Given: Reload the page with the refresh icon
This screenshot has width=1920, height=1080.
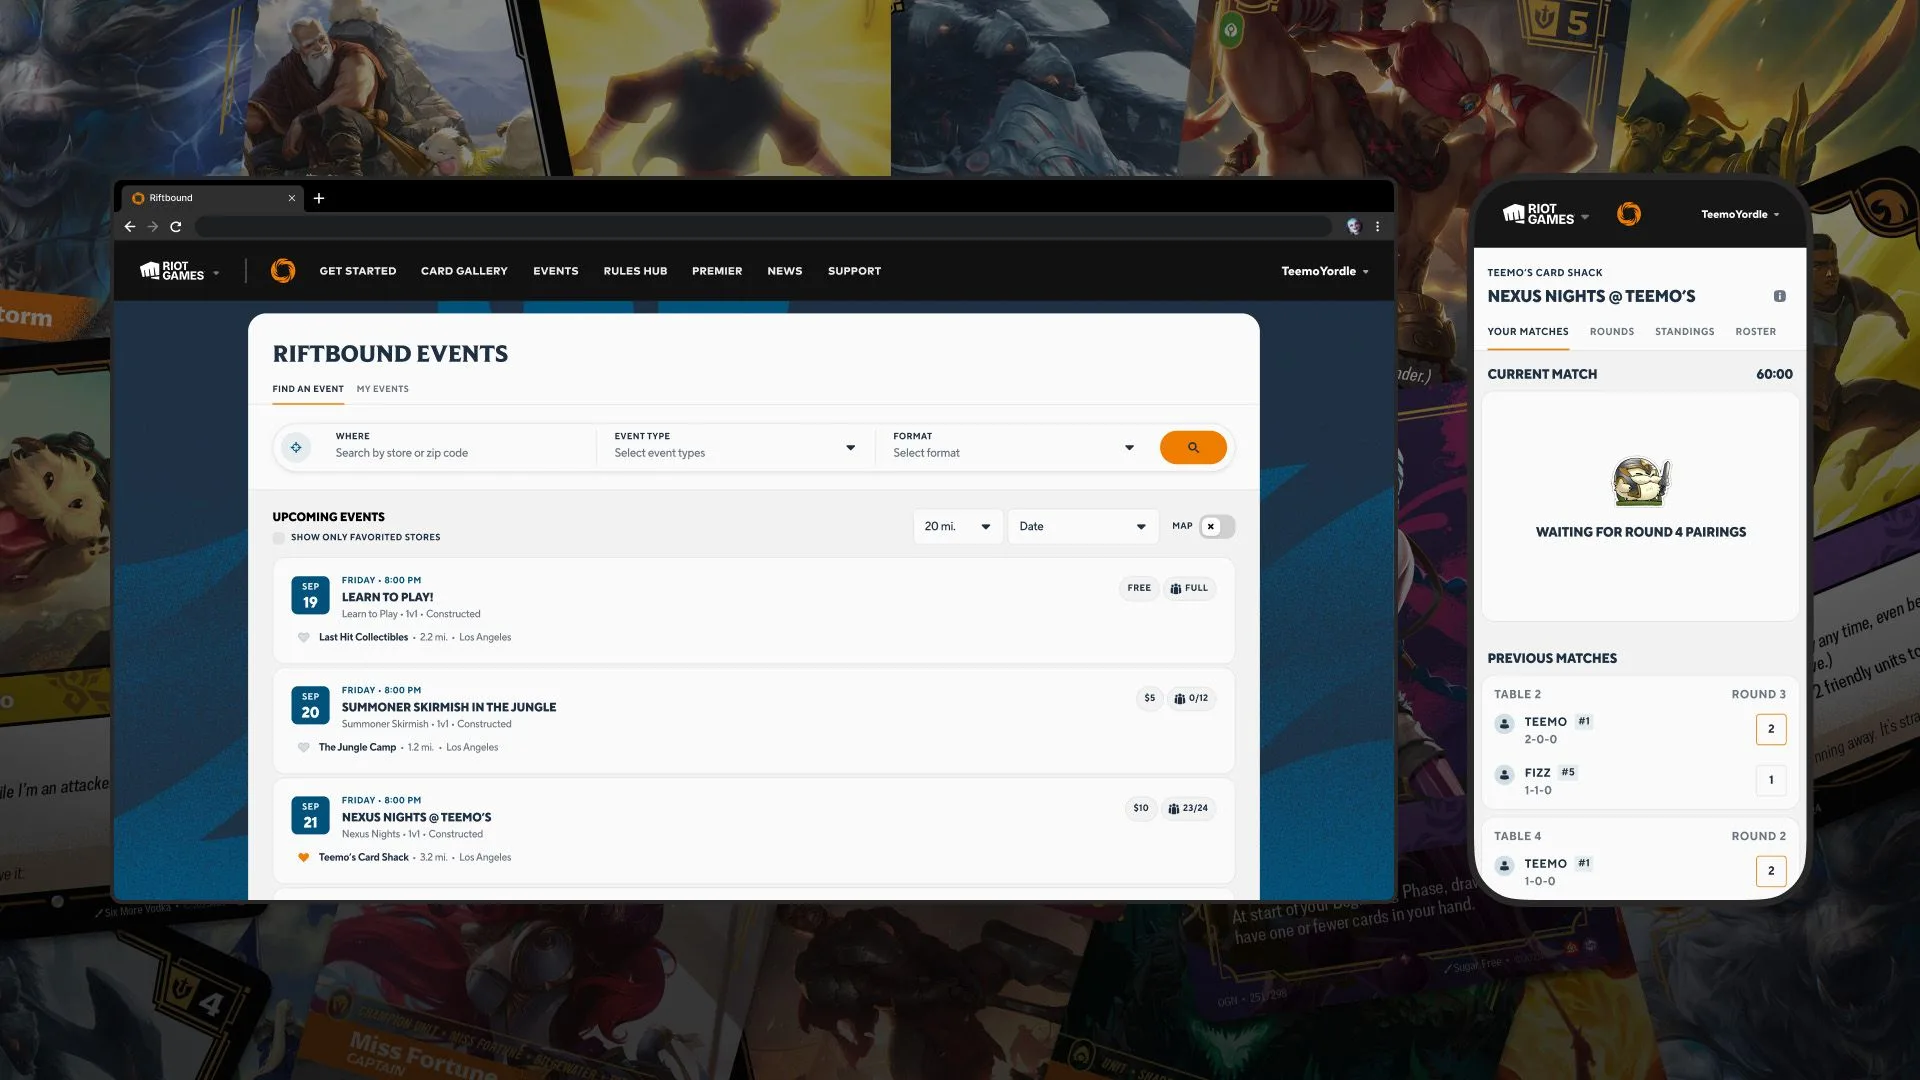Looking at the screenshot, I should 176,227.
